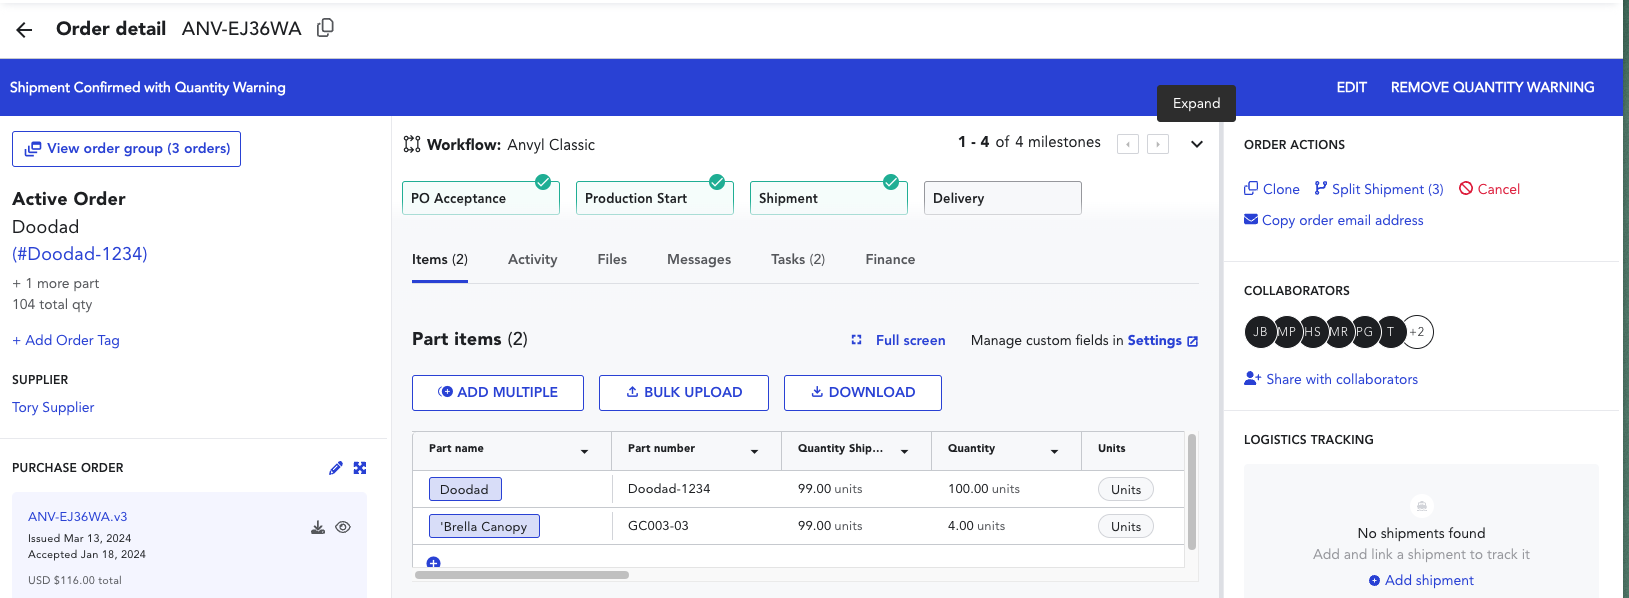Add a new part row with the plus icon
1629x598 pixels.
pyautogui.click(x=433, y=563)
